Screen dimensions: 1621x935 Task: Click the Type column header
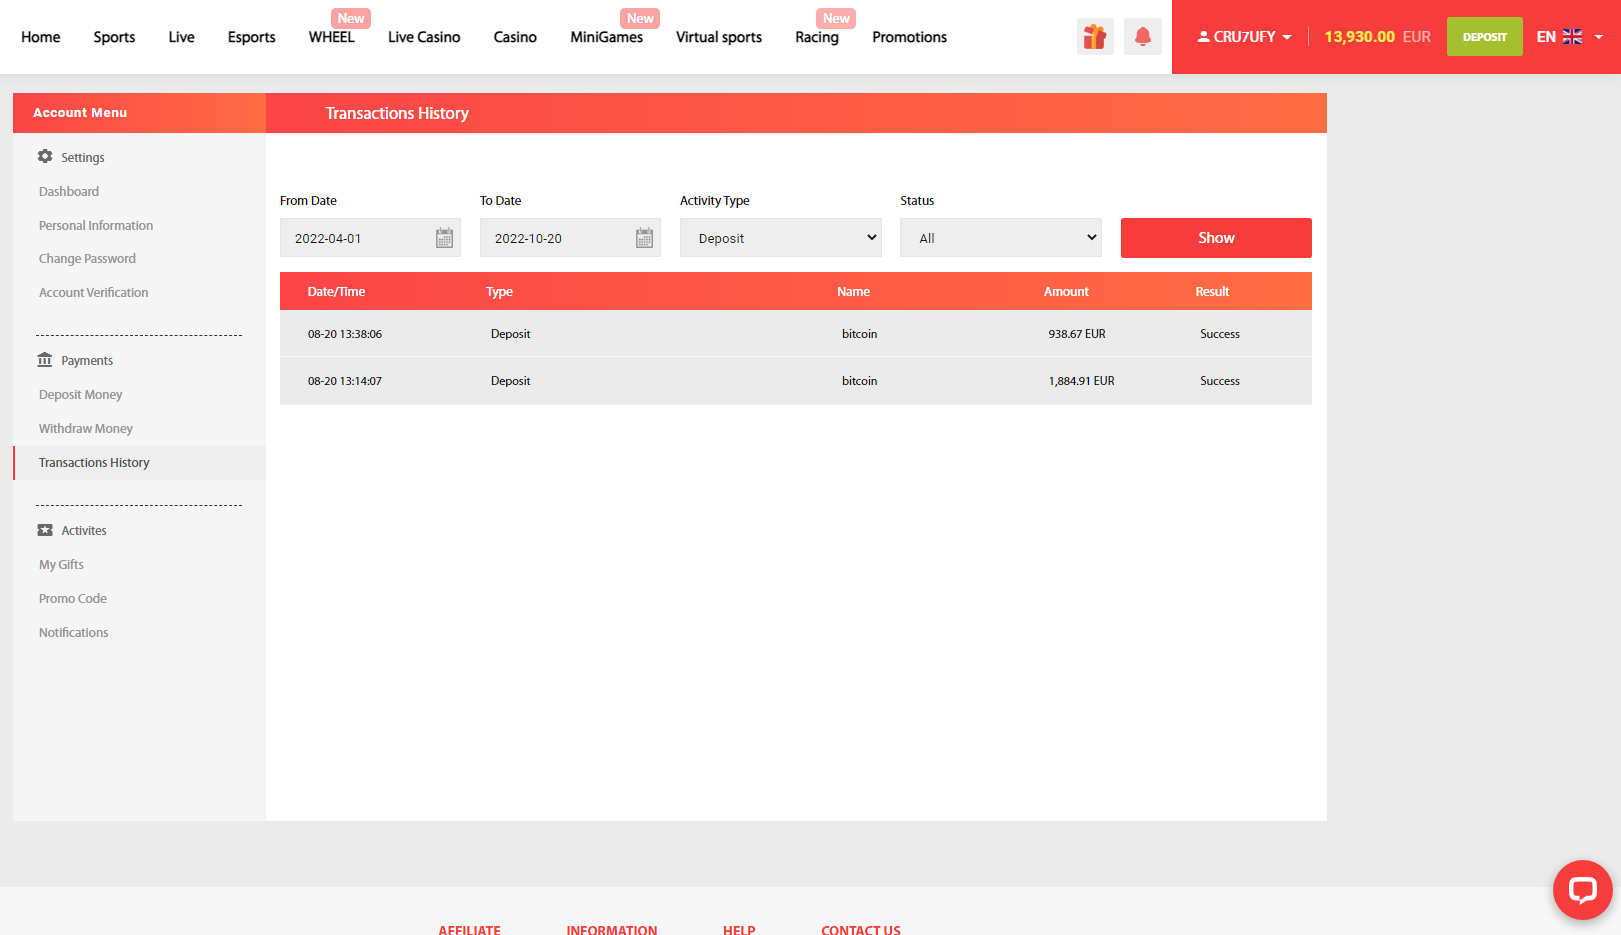pos(499,291)
